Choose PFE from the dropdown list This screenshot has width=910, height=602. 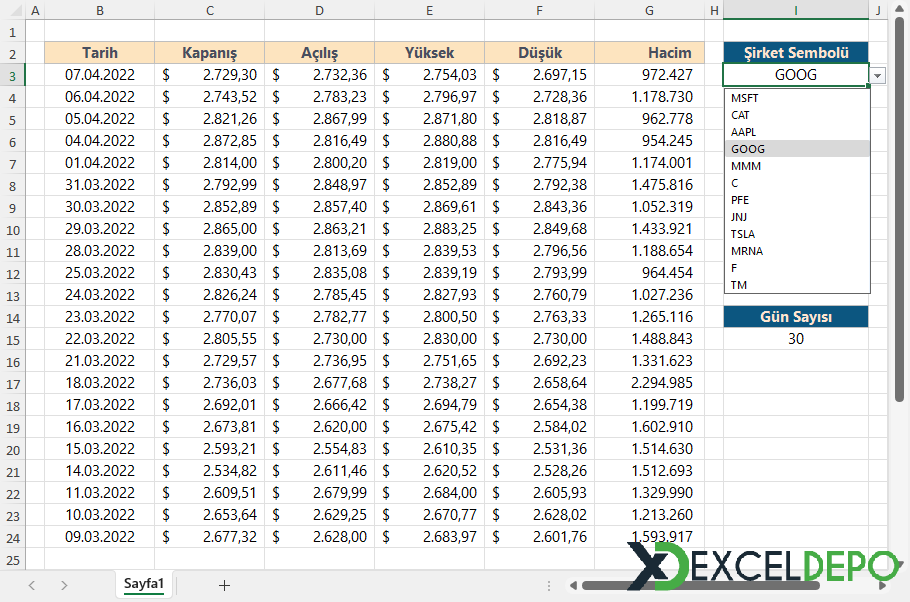coord(797,200)
